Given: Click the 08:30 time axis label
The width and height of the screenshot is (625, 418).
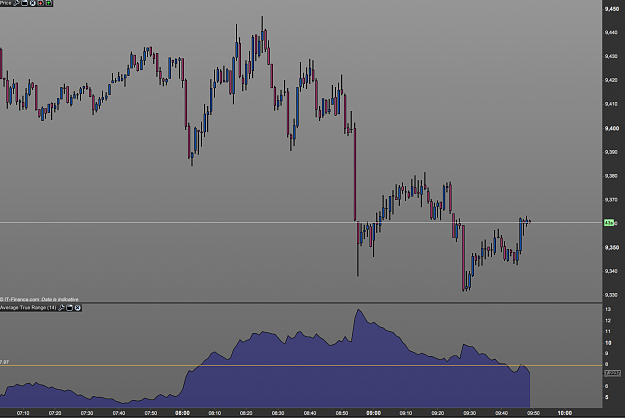Looking at the screenshot, I should click(278, 413).
